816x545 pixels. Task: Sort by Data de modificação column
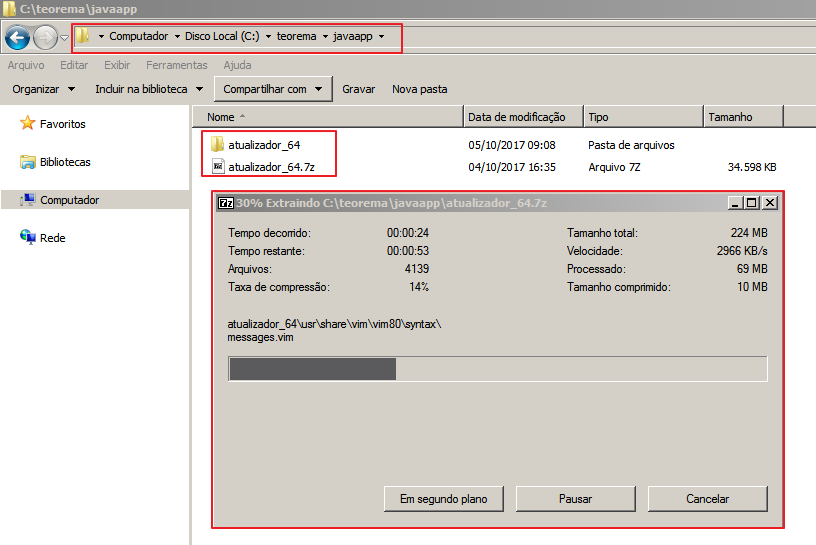click(x=524, y=117)
